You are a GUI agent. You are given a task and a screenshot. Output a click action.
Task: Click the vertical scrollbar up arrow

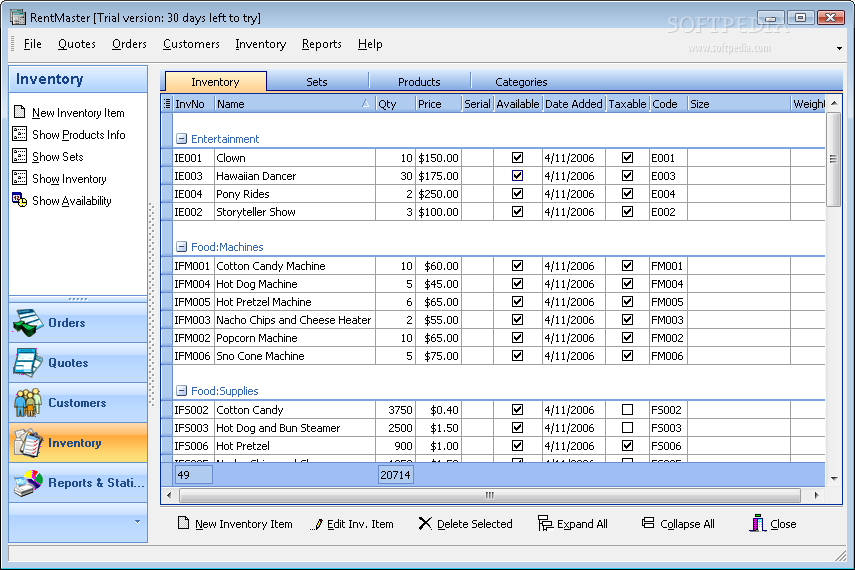[834, 104]
